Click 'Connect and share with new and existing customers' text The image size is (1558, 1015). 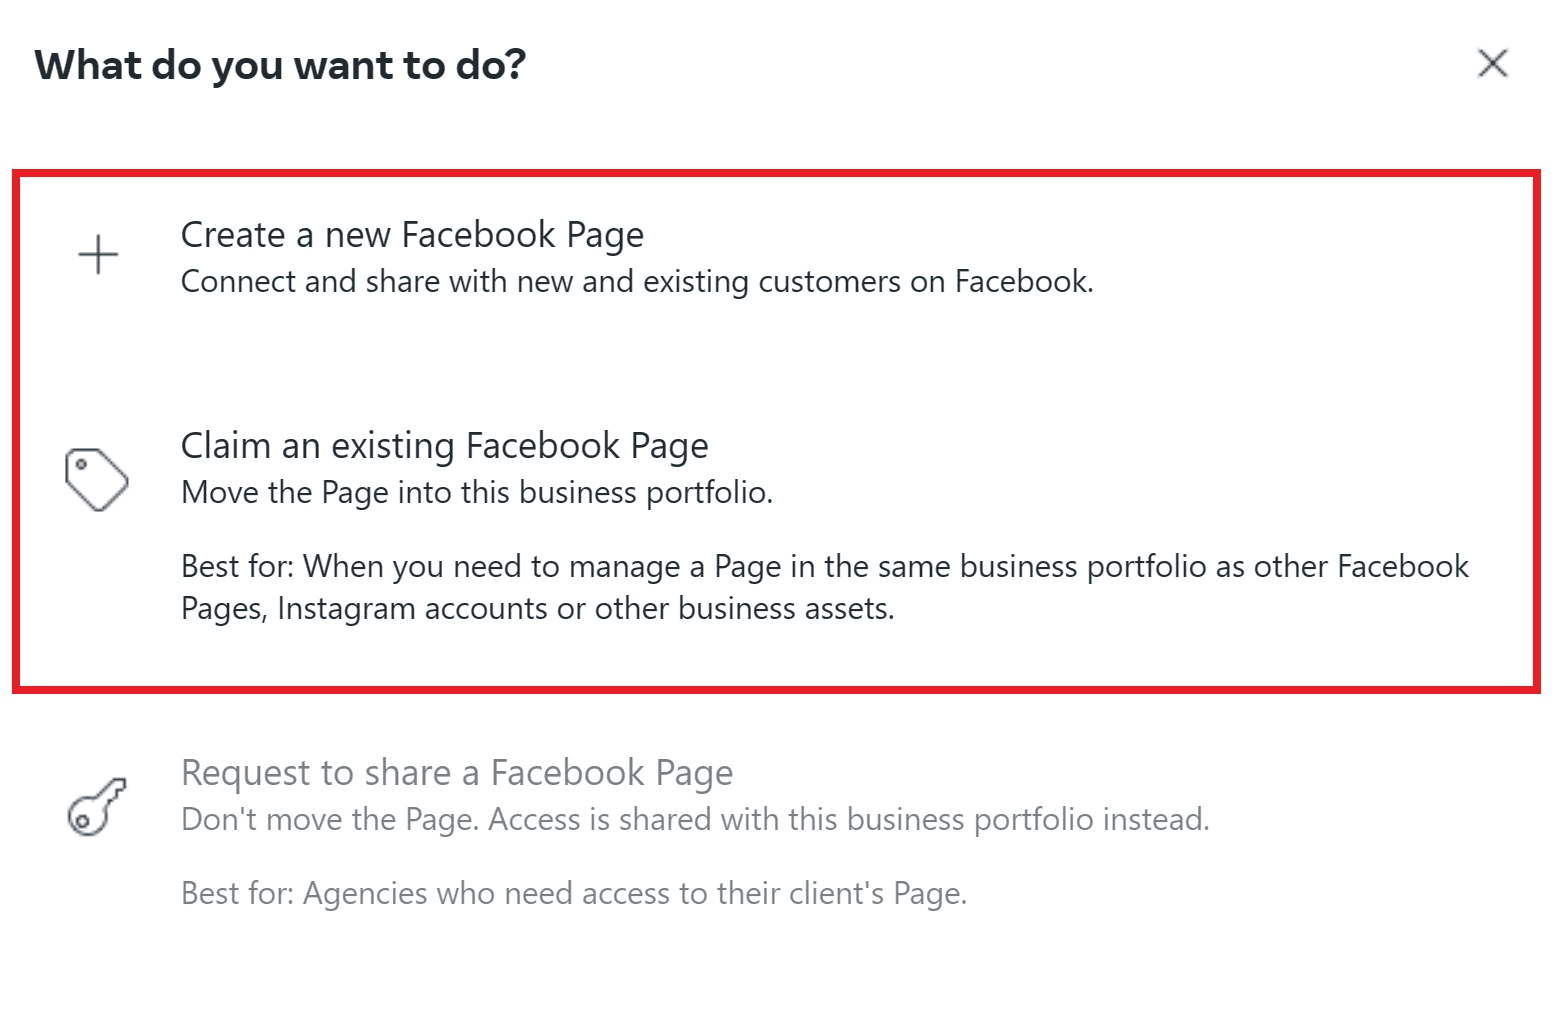[637, 282]
